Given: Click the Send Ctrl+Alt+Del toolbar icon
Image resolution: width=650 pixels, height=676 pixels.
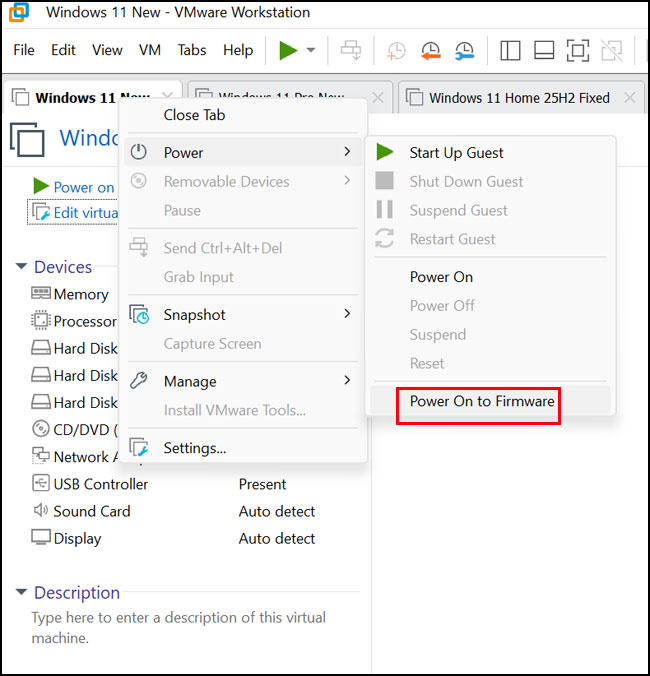Looking at the screenshot, I should click(351, 50).
